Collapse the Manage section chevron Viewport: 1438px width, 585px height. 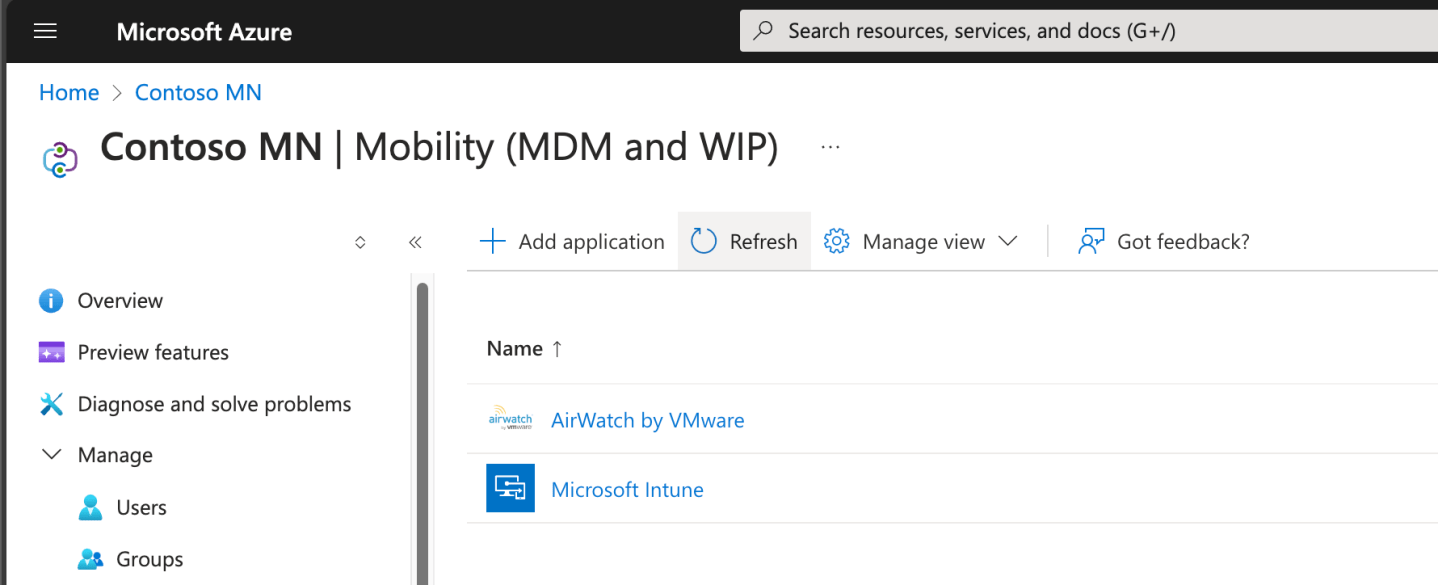tap(51, 455)
